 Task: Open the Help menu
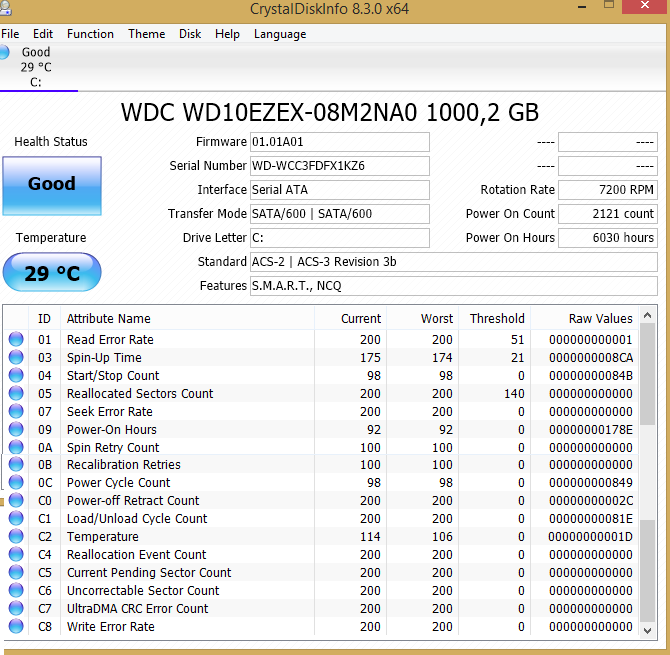pyautogui.click(x=227, y=34)
